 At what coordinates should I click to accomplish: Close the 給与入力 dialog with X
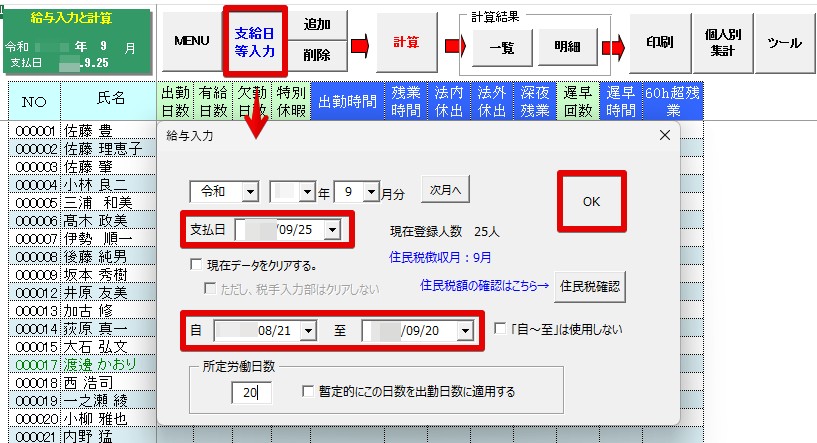point(665,134)
